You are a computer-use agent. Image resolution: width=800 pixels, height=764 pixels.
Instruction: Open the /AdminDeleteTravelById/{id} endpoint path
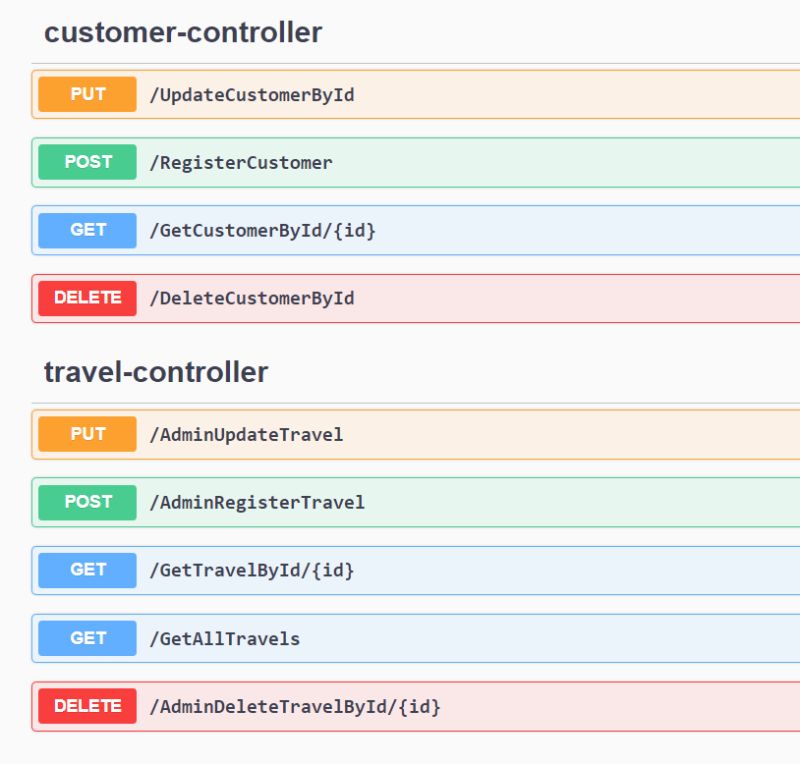pyautogui.click(x=294, y=706)
